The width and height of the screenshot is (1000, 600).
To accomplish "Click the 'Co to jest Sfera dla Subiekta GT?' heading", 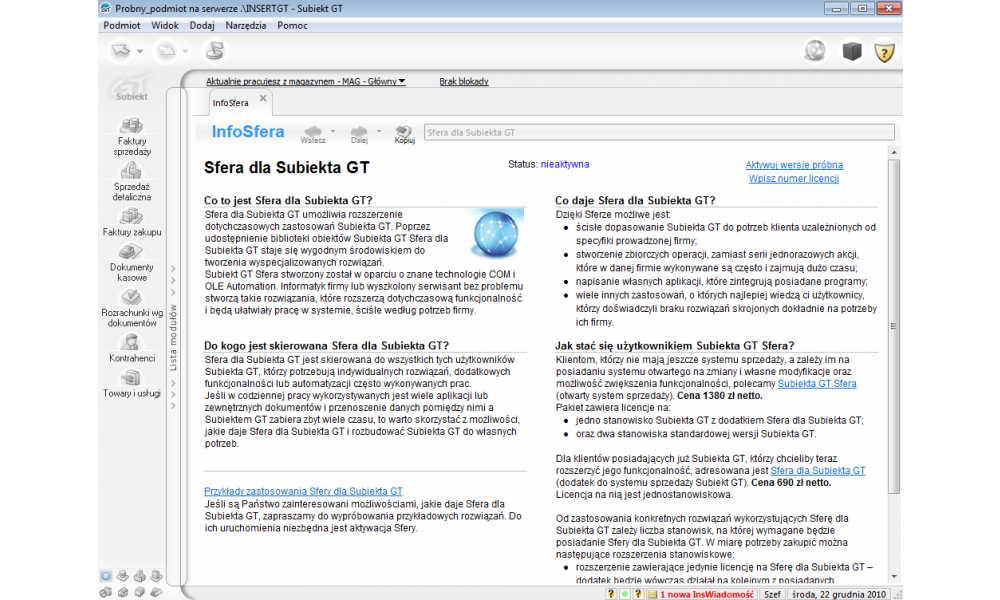I will (x=288, y=200).
